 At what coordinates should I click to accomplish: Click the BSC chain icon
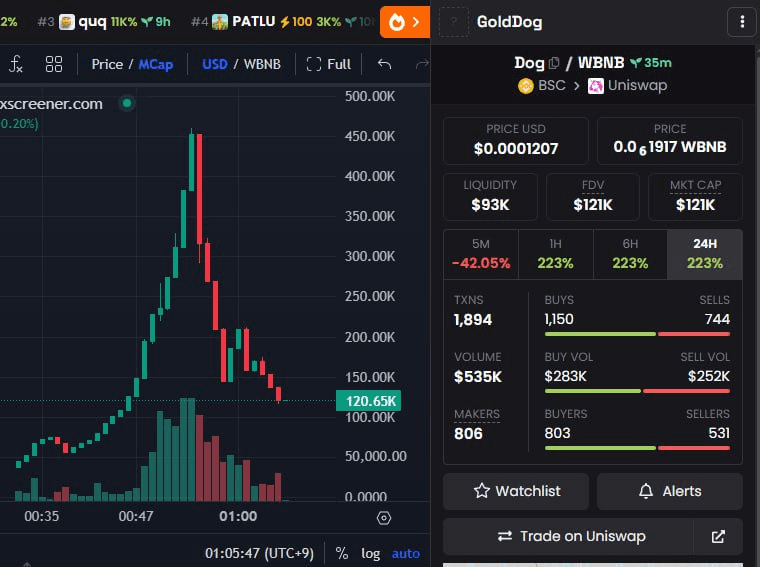point(526,86)
